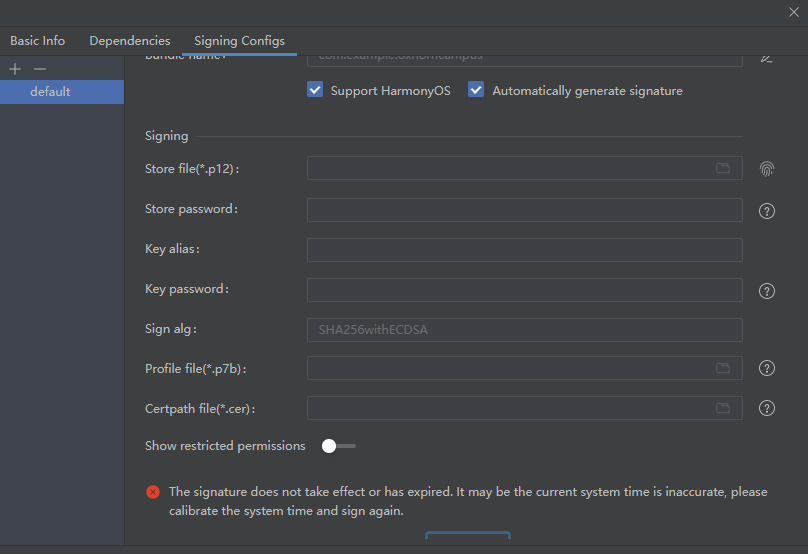Open help for Profile file (*.p7b)
This screenshot has height=554, width=808.
767,368
